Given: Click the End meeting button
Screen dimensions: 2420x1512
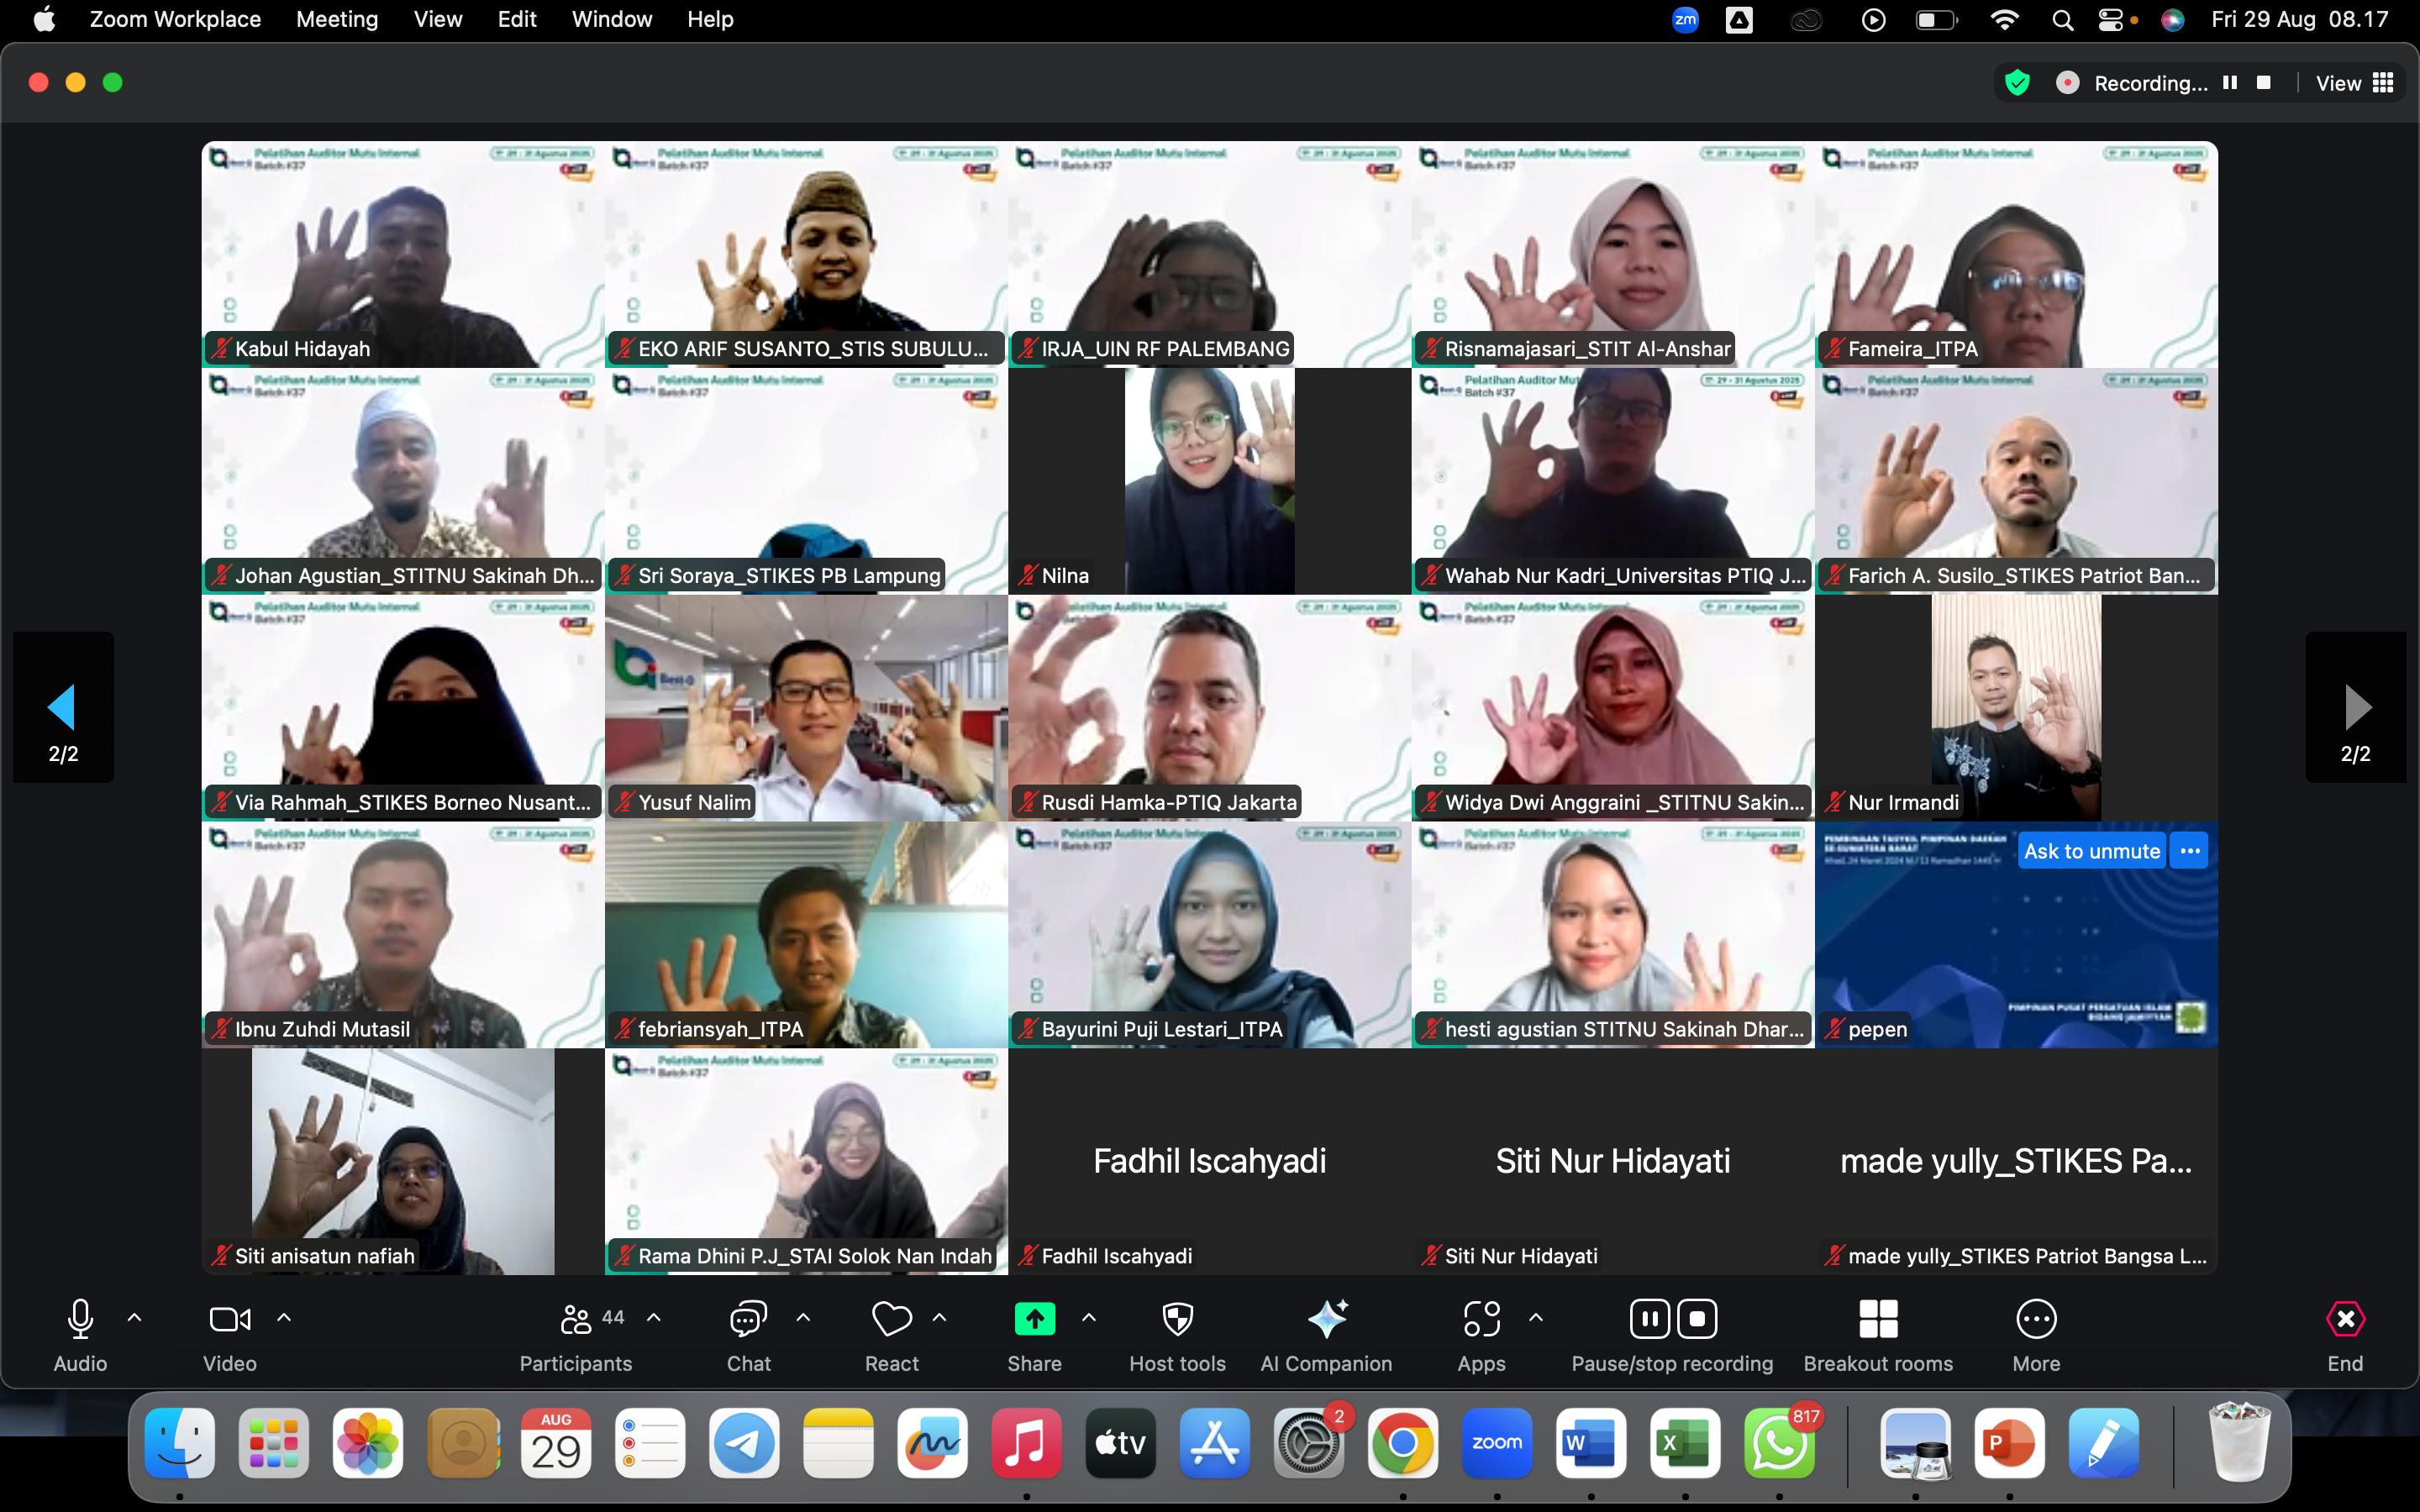Looking at the screenshot, I should coord(2345,1335).
